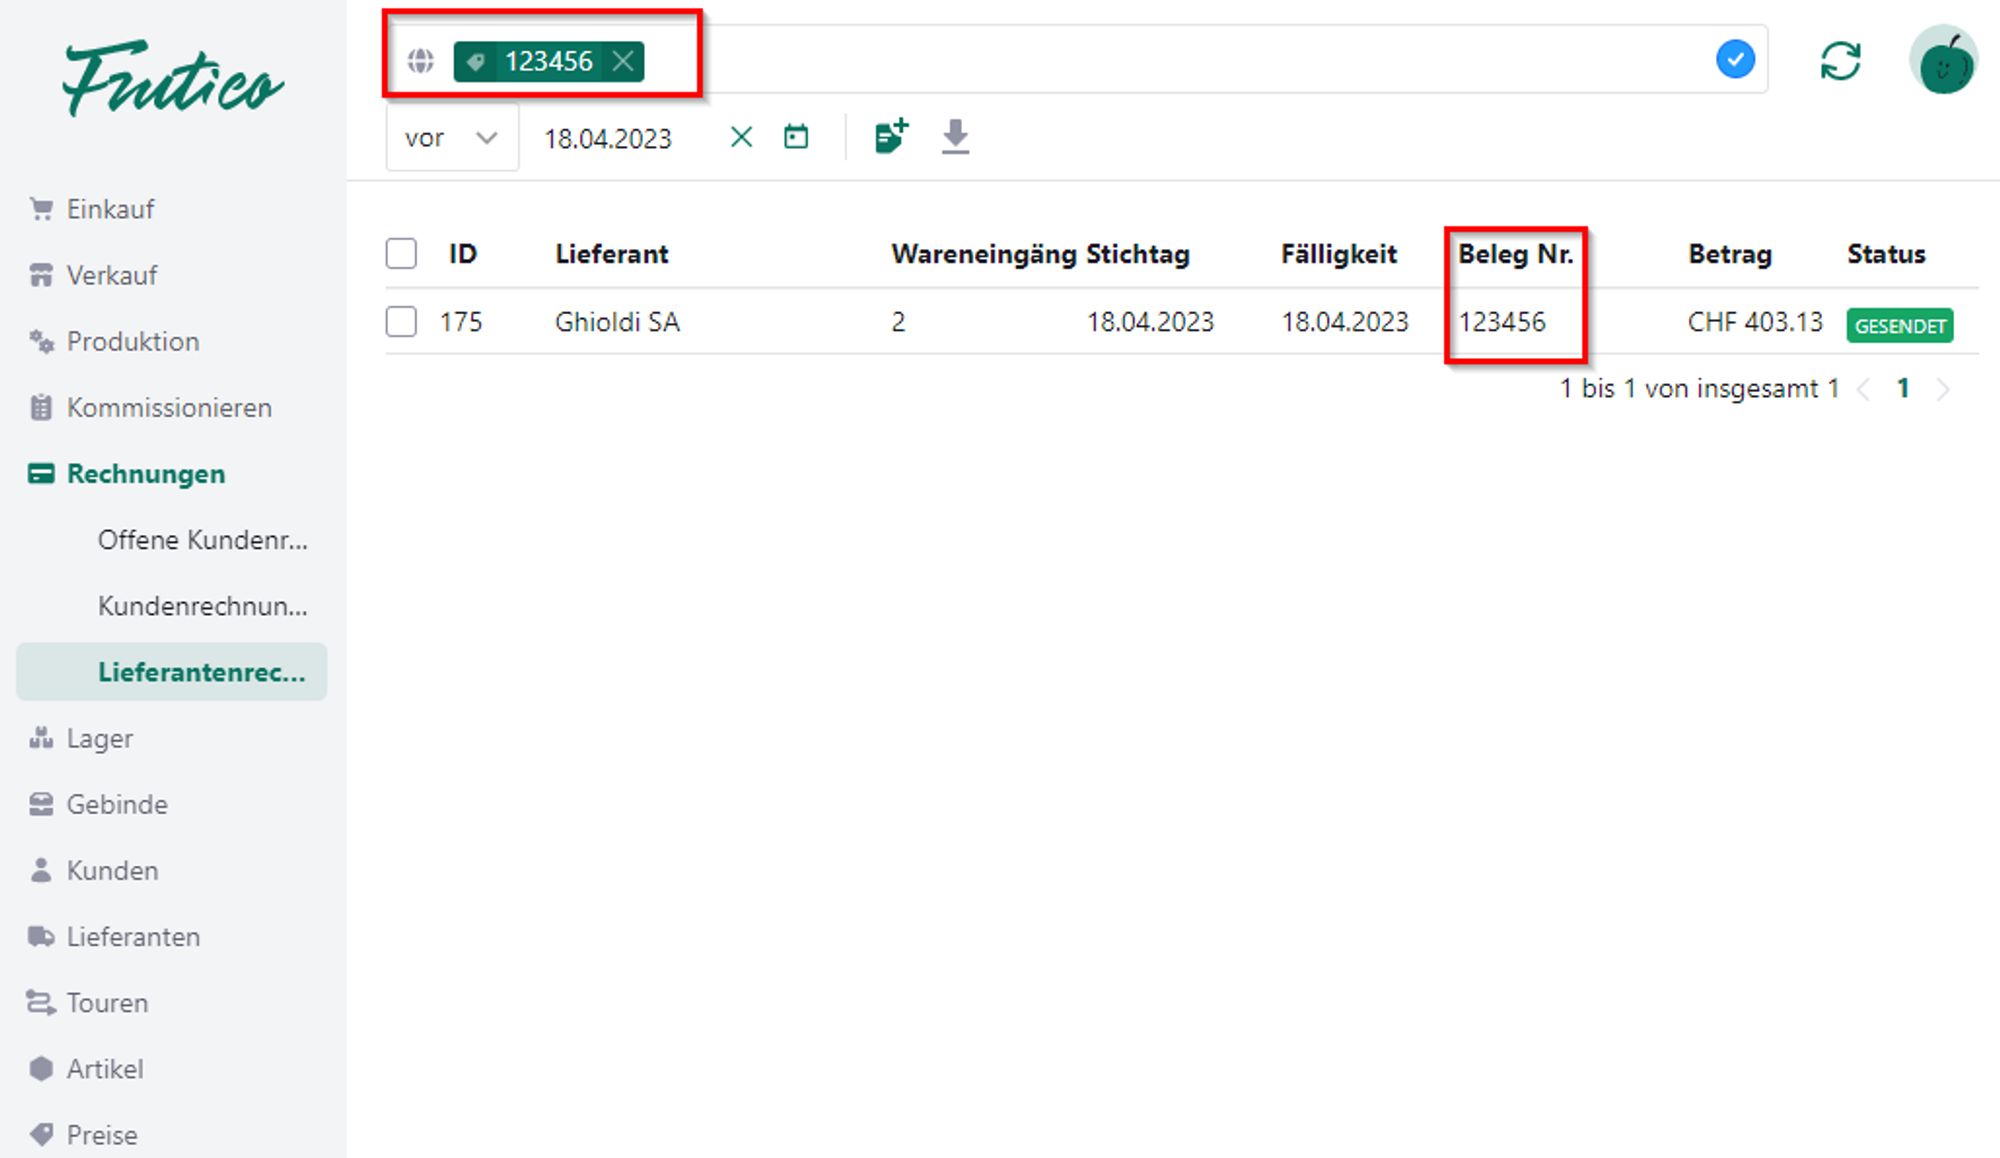Check the row for invoice ID 175

(x=401, y=322)
